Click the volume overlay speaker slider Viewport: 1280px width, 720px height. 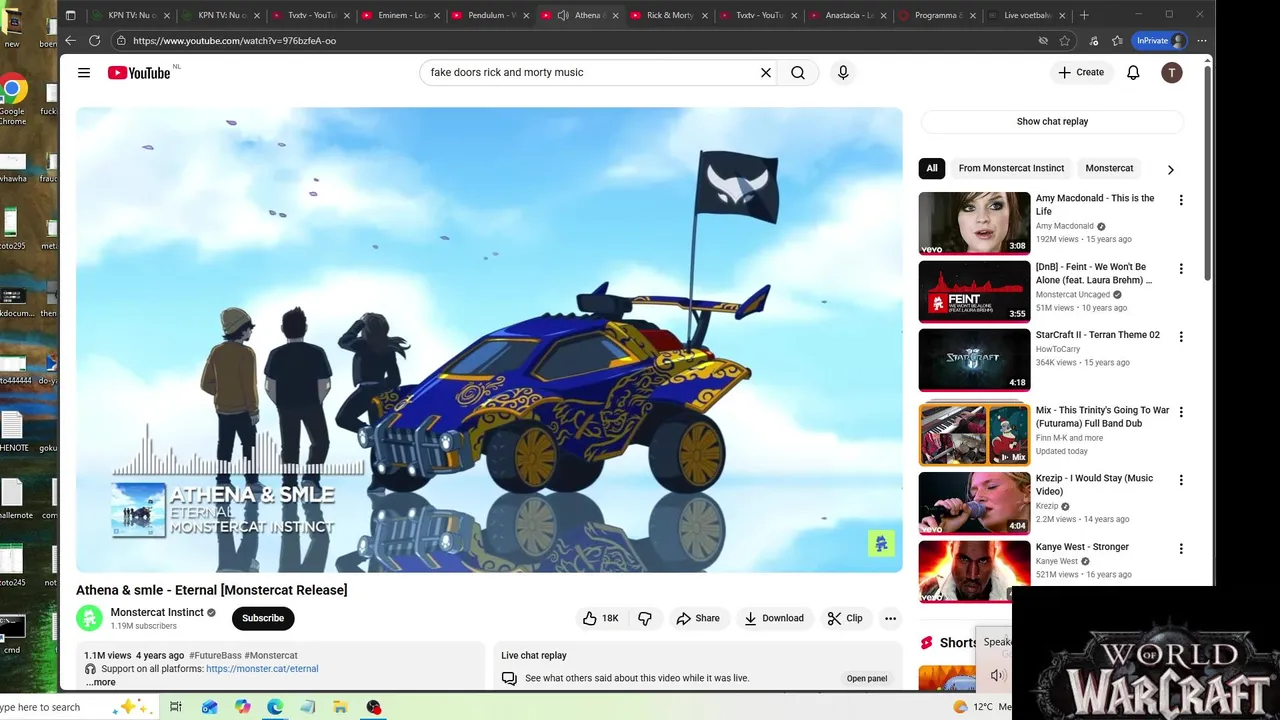[997, 676]
